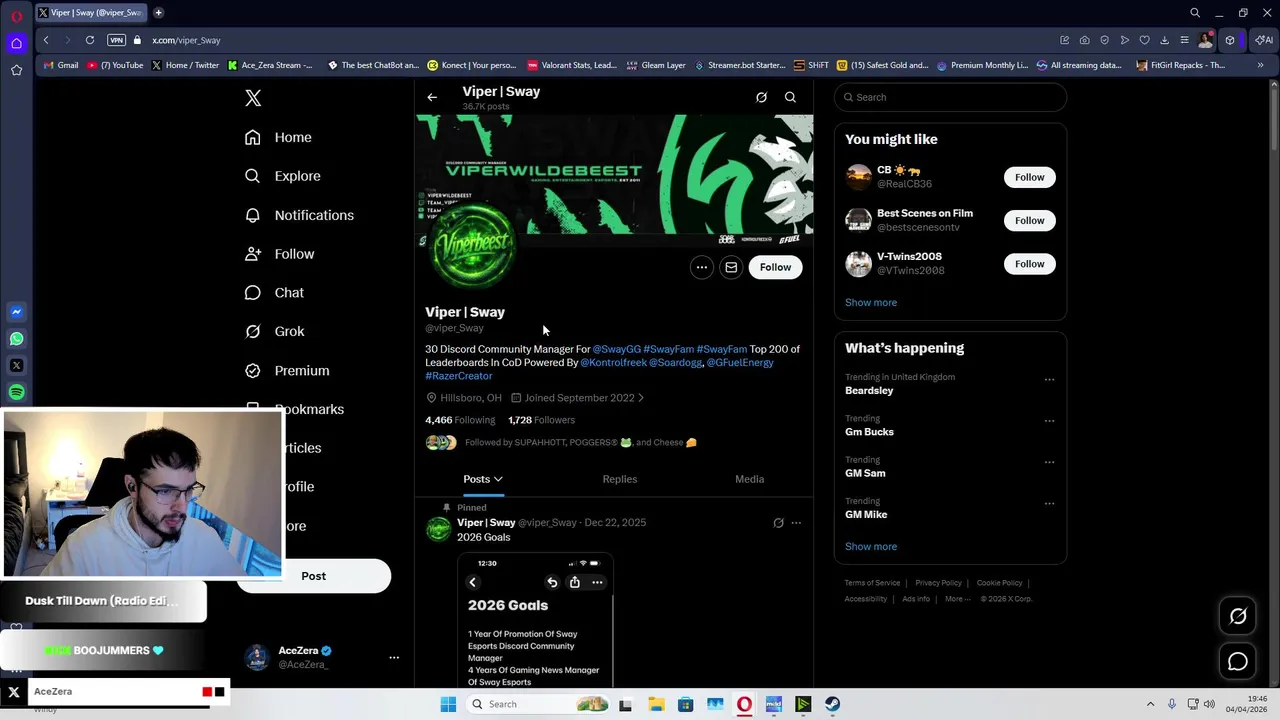This screenshot has width=1280, height=720.
Task: Open the floating Grok button
Action: click(1238, 616)
